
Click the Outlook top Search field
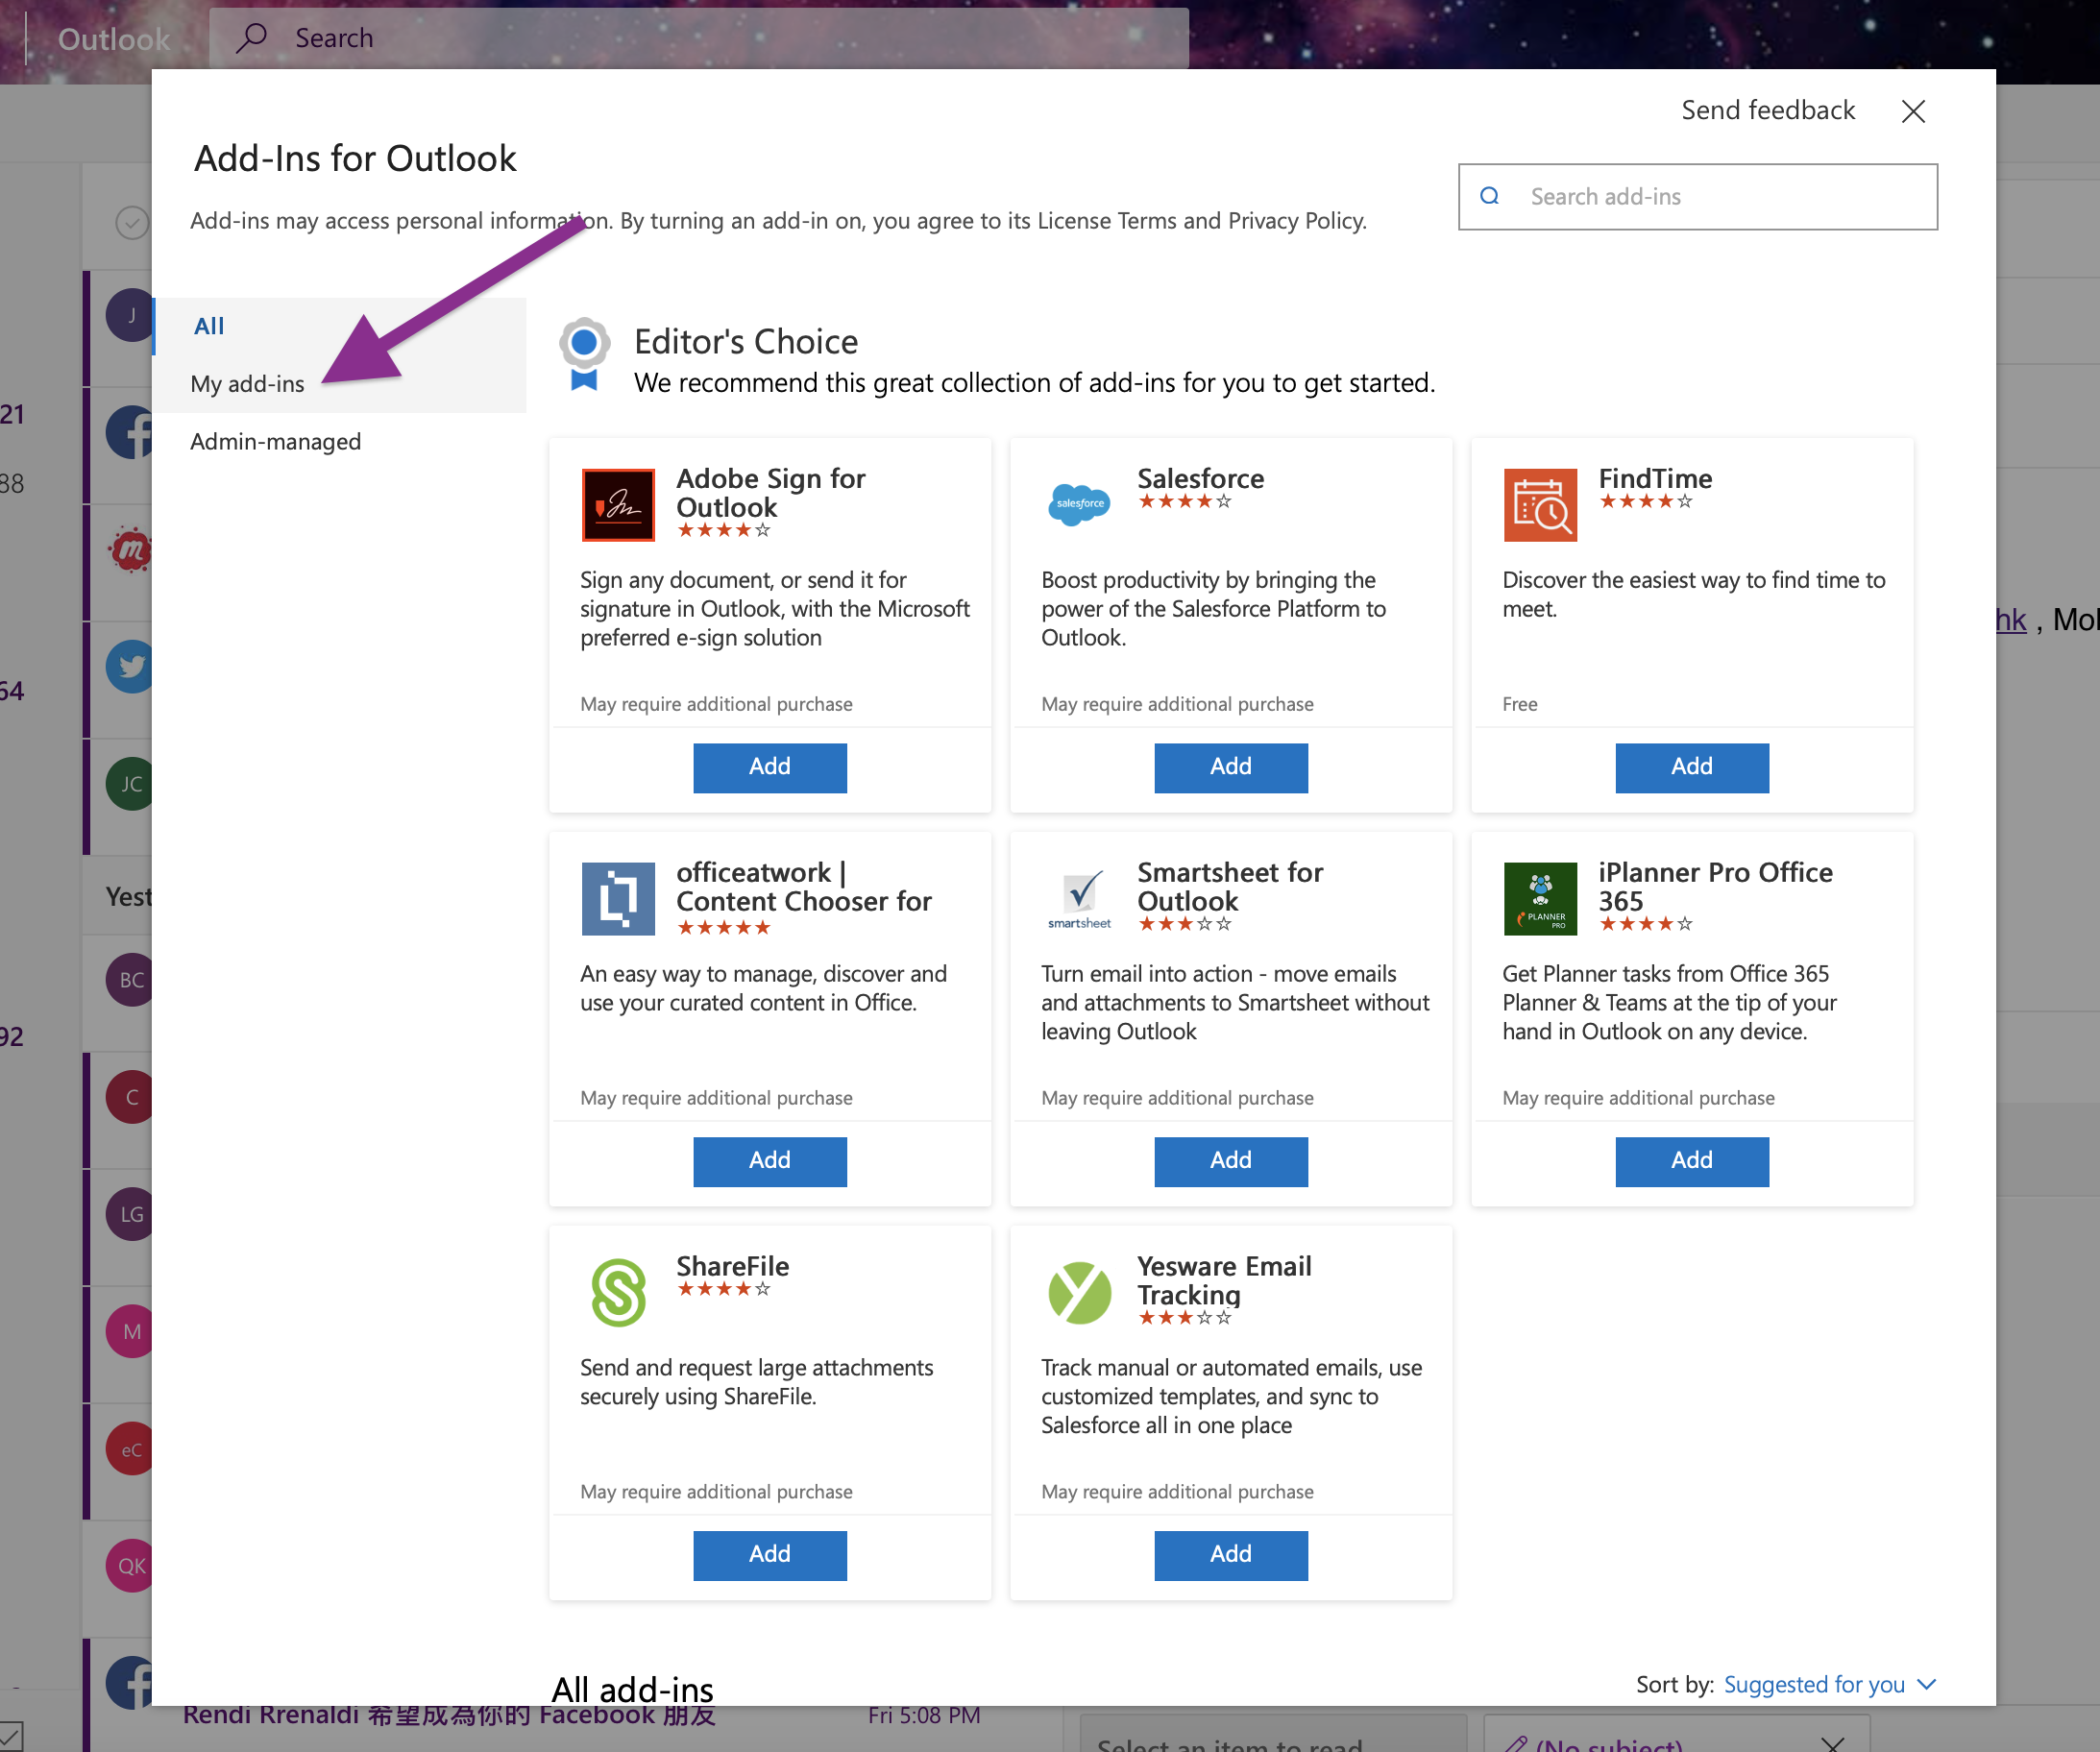698,38
